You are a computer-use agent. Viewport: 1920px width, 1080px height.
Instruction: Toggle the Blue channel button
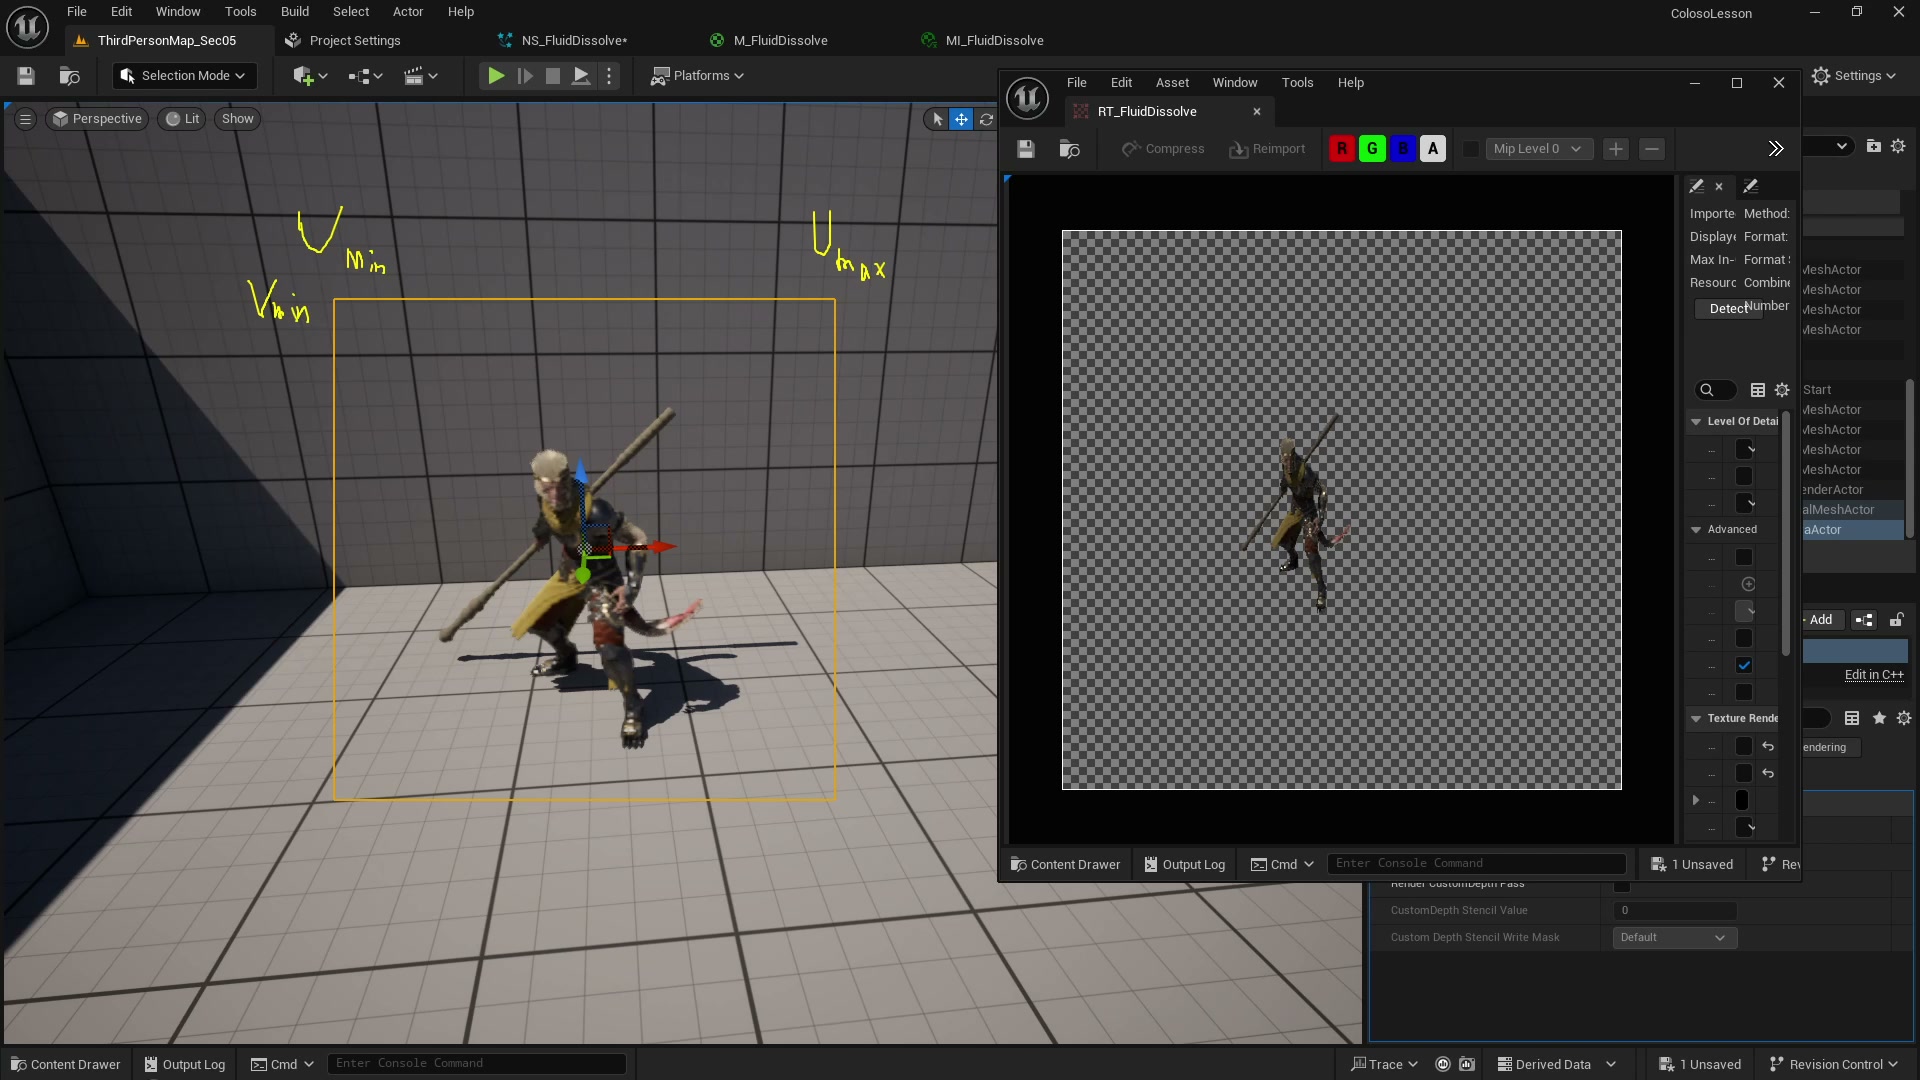pyautogui.click(x=1403, y=149)
